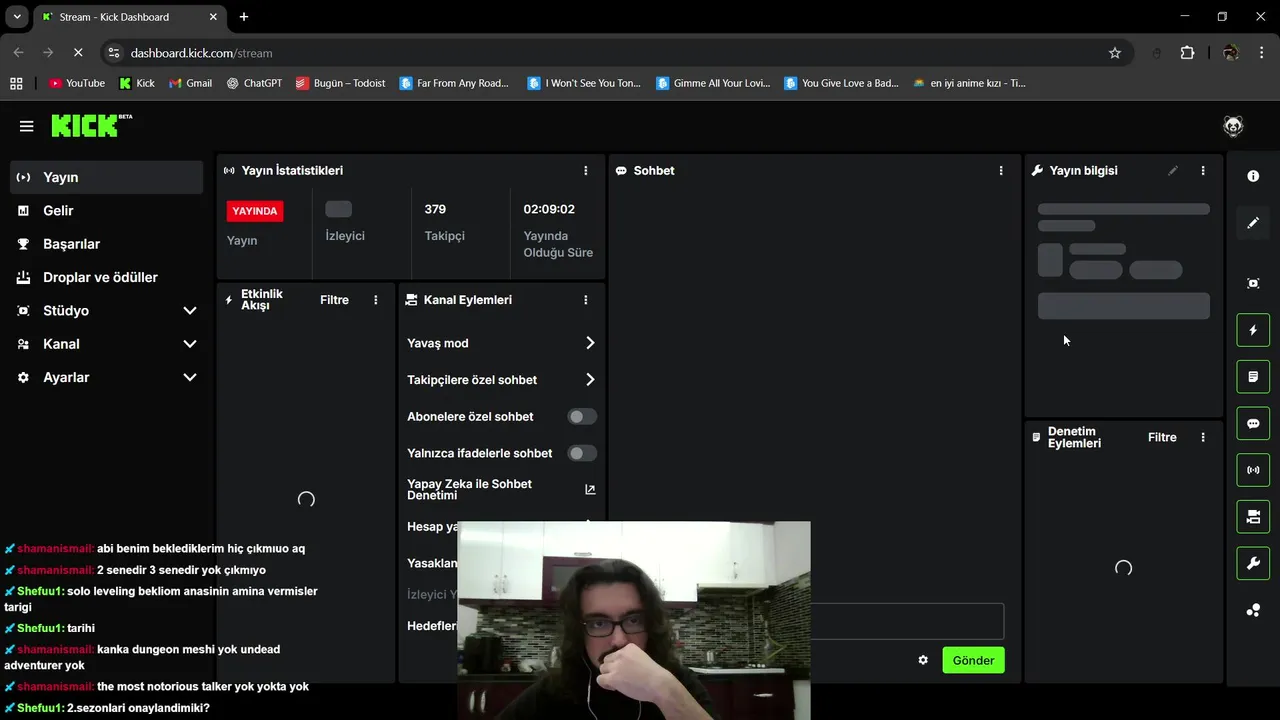
Task: Click the site information icon in address bar
Action: 114,53
